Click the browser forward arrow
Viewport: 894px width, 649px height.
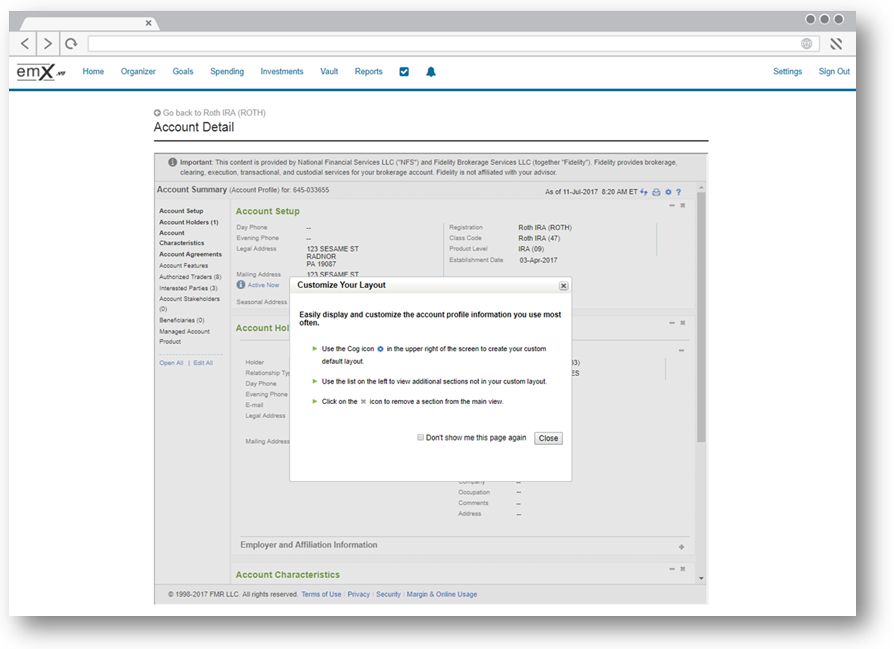[x=48, y=43]
